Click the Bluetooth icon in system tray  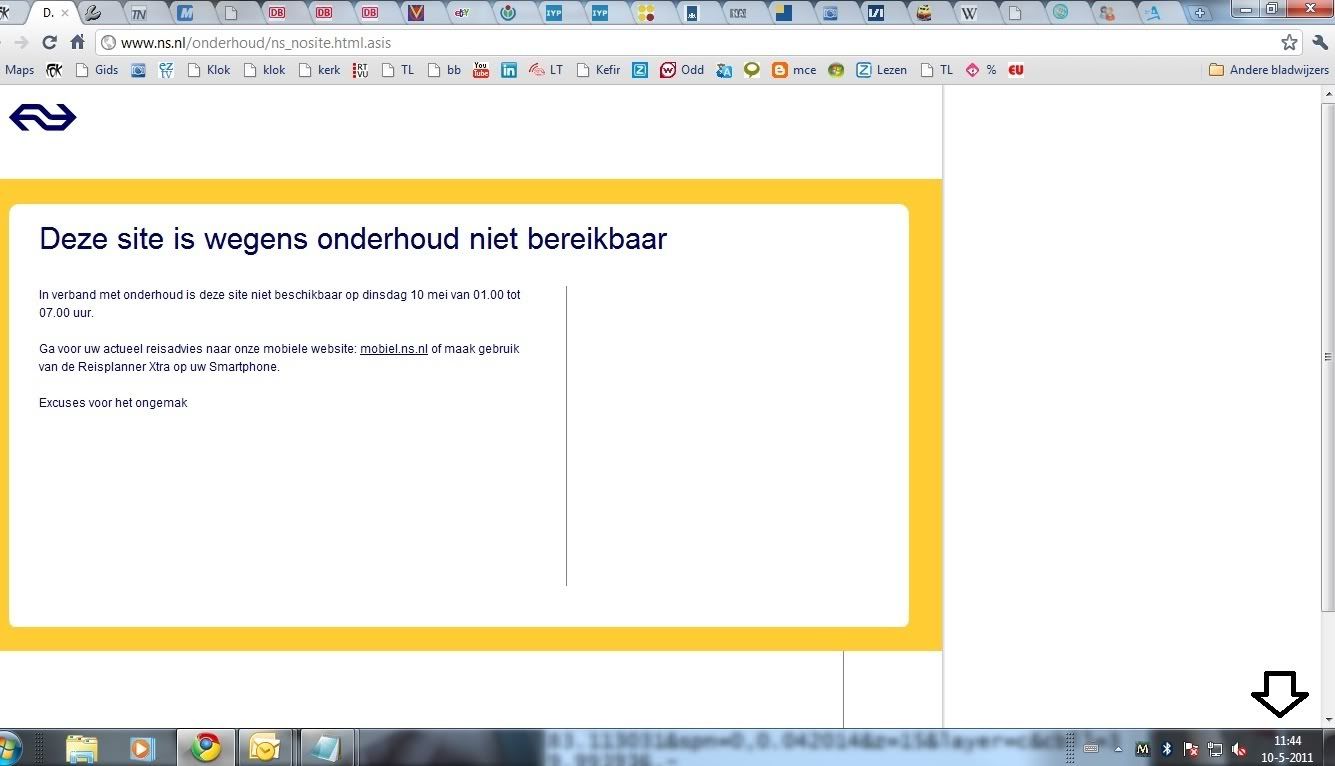(1166, 748)
